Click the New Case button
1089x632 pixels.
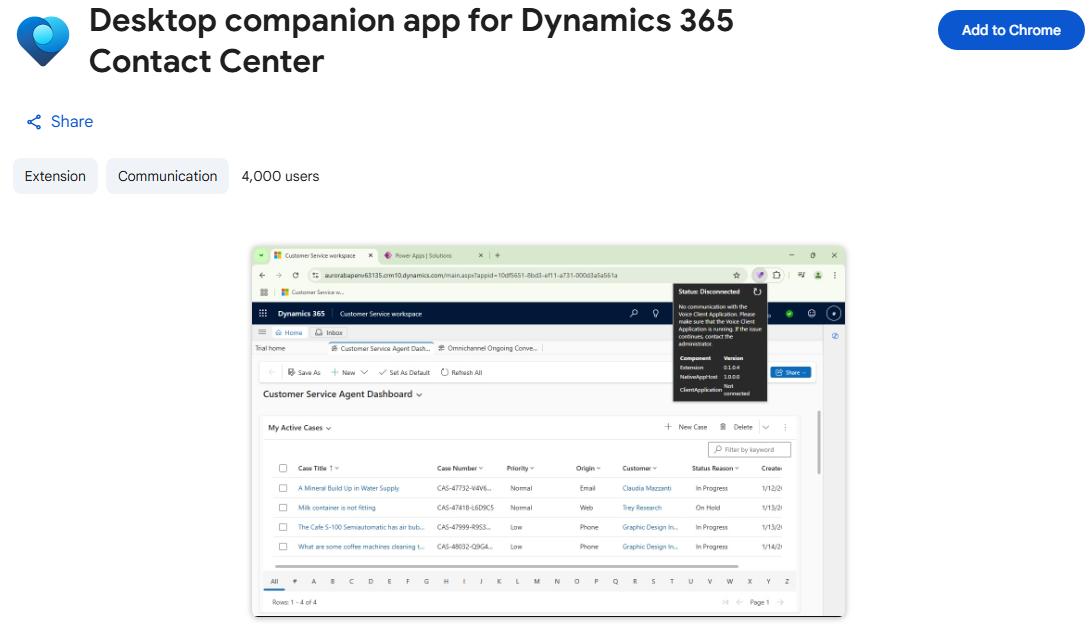point(685,427)
